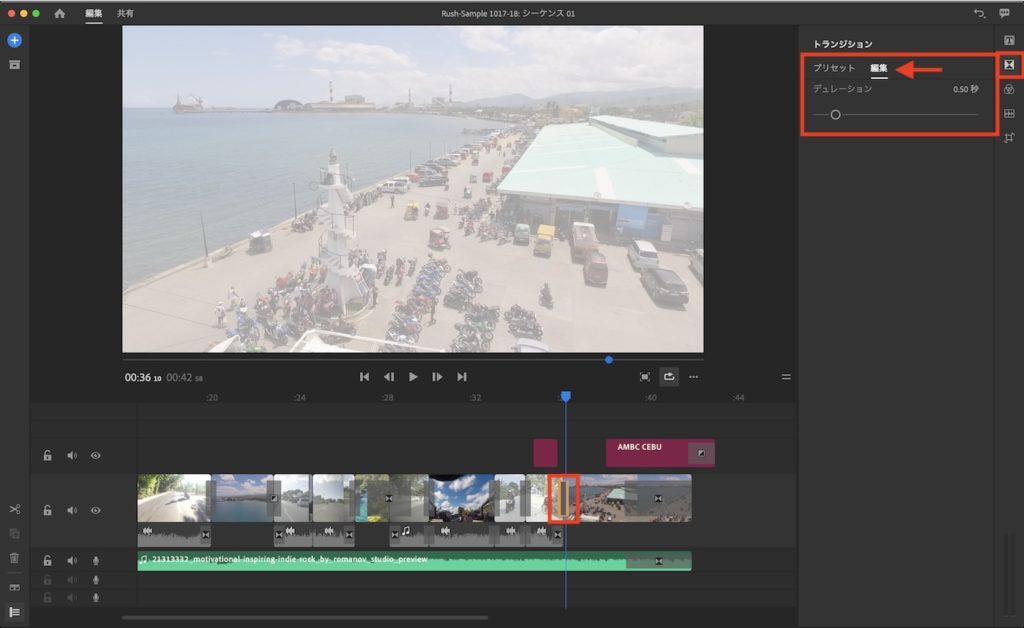Open the Transitions panel icon
The height and width of the screenshot is (628, 1024).
(x=1009, y=64)
